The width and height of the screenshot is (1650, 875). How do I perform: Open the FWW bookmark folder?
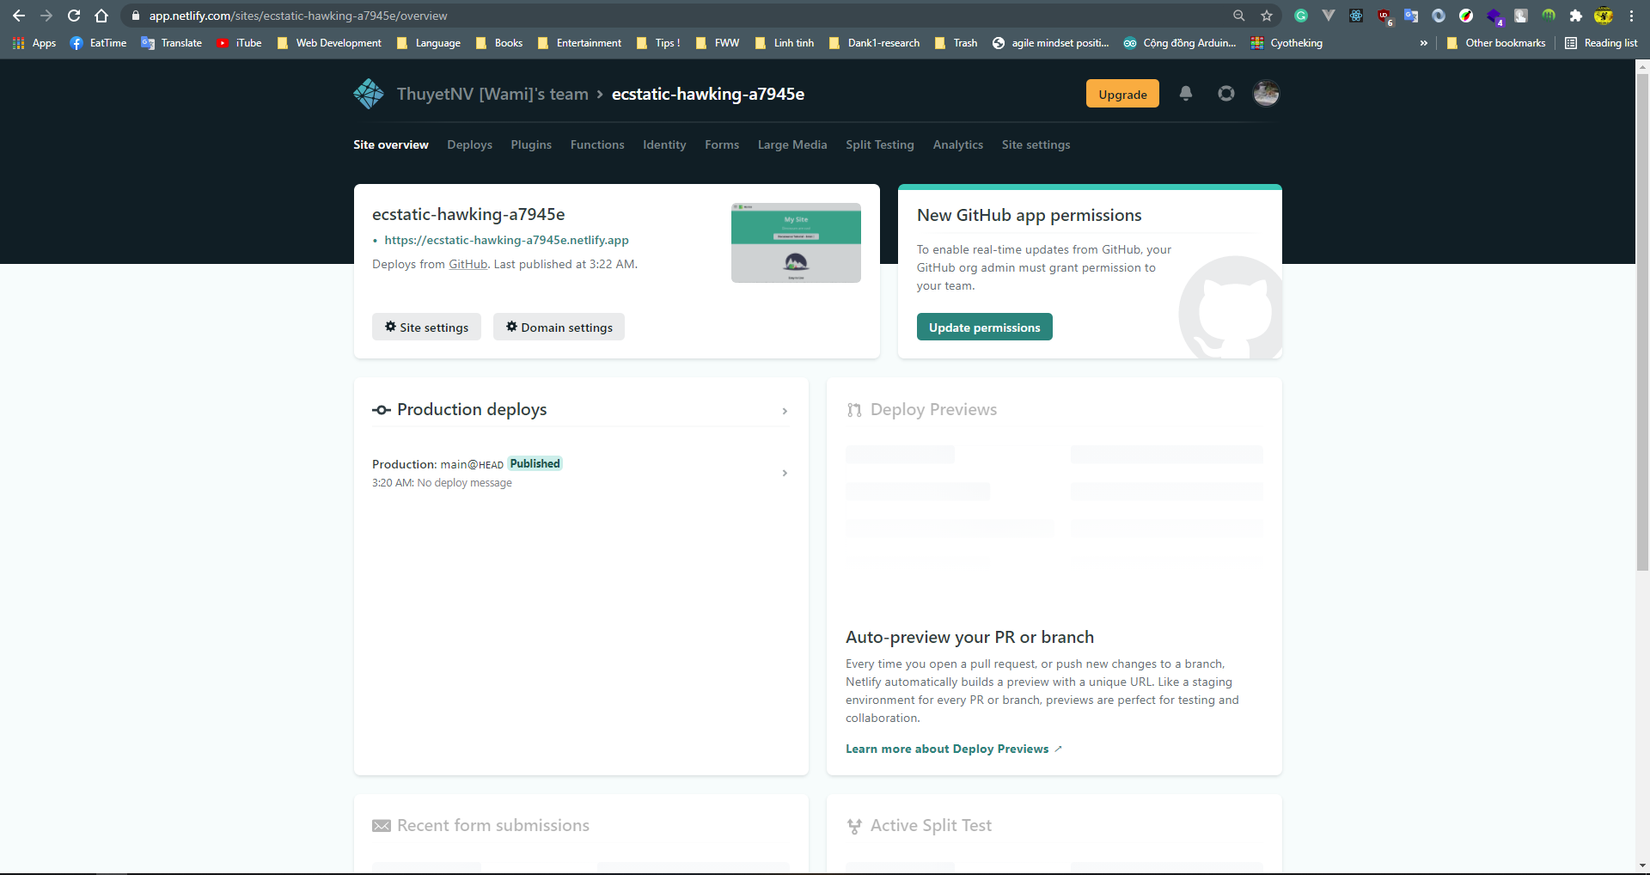point(717,43)
